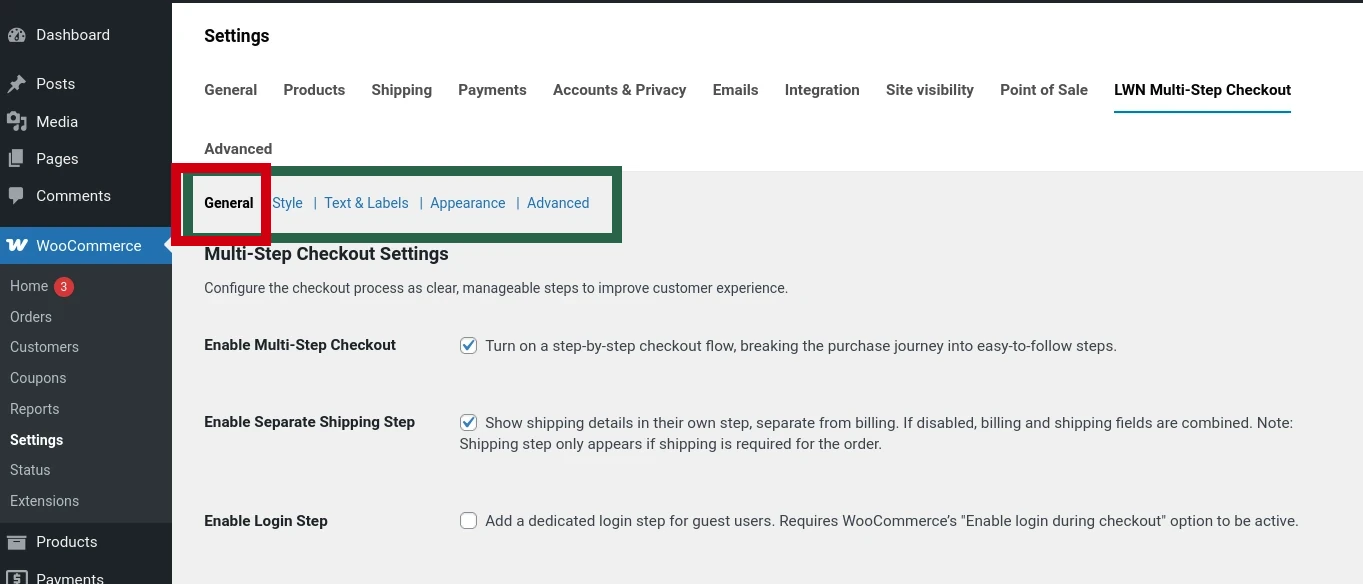Click the Pages icon in sidebar
The width and height of the screenshot is (1363, 584).
click(x=17, y=158)
